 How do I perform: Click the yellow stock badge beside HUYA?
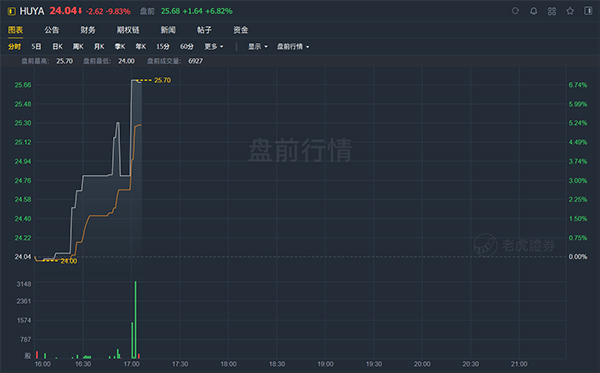coord(12,11)
